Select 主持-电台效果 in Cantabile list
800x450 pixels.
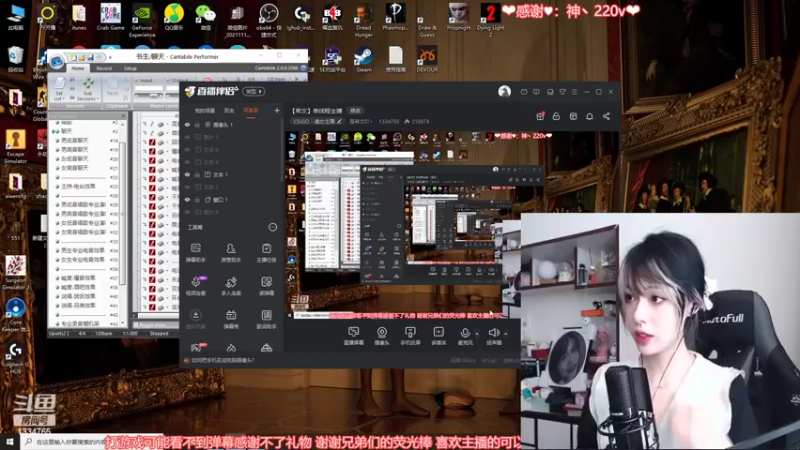[x=78, y=186]
